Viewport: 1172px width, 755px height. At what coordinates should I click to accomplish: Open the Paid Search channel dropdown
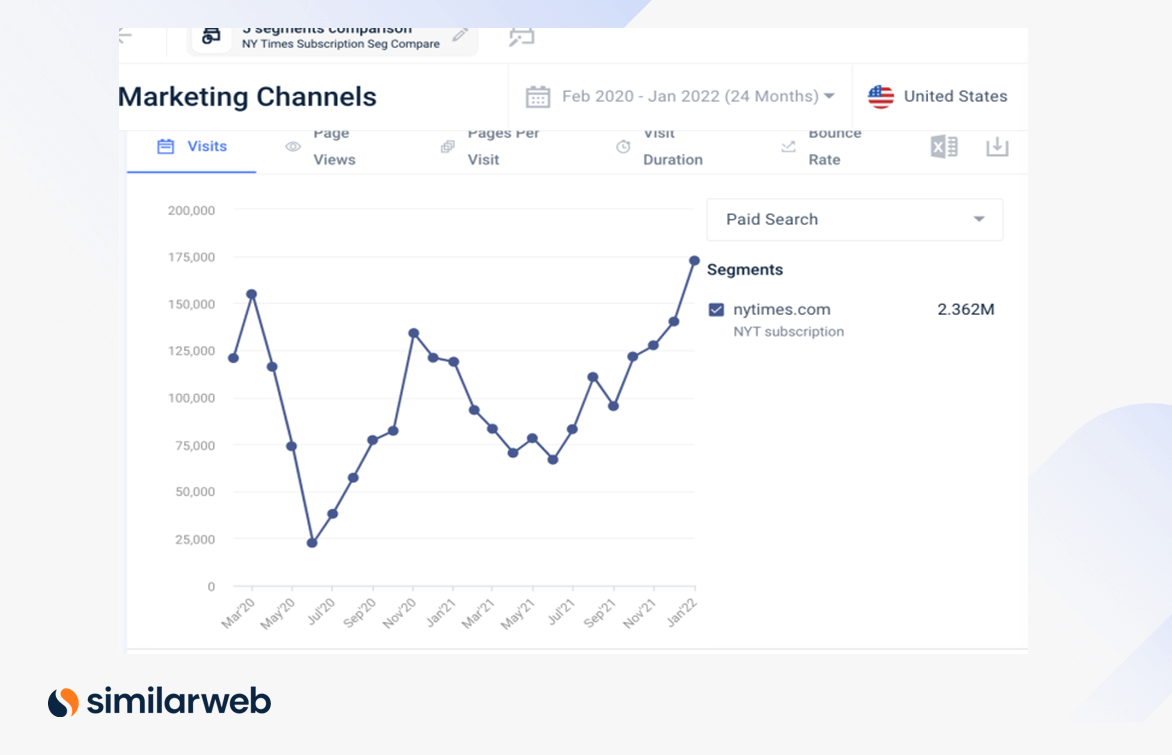(x=853, y=219)
